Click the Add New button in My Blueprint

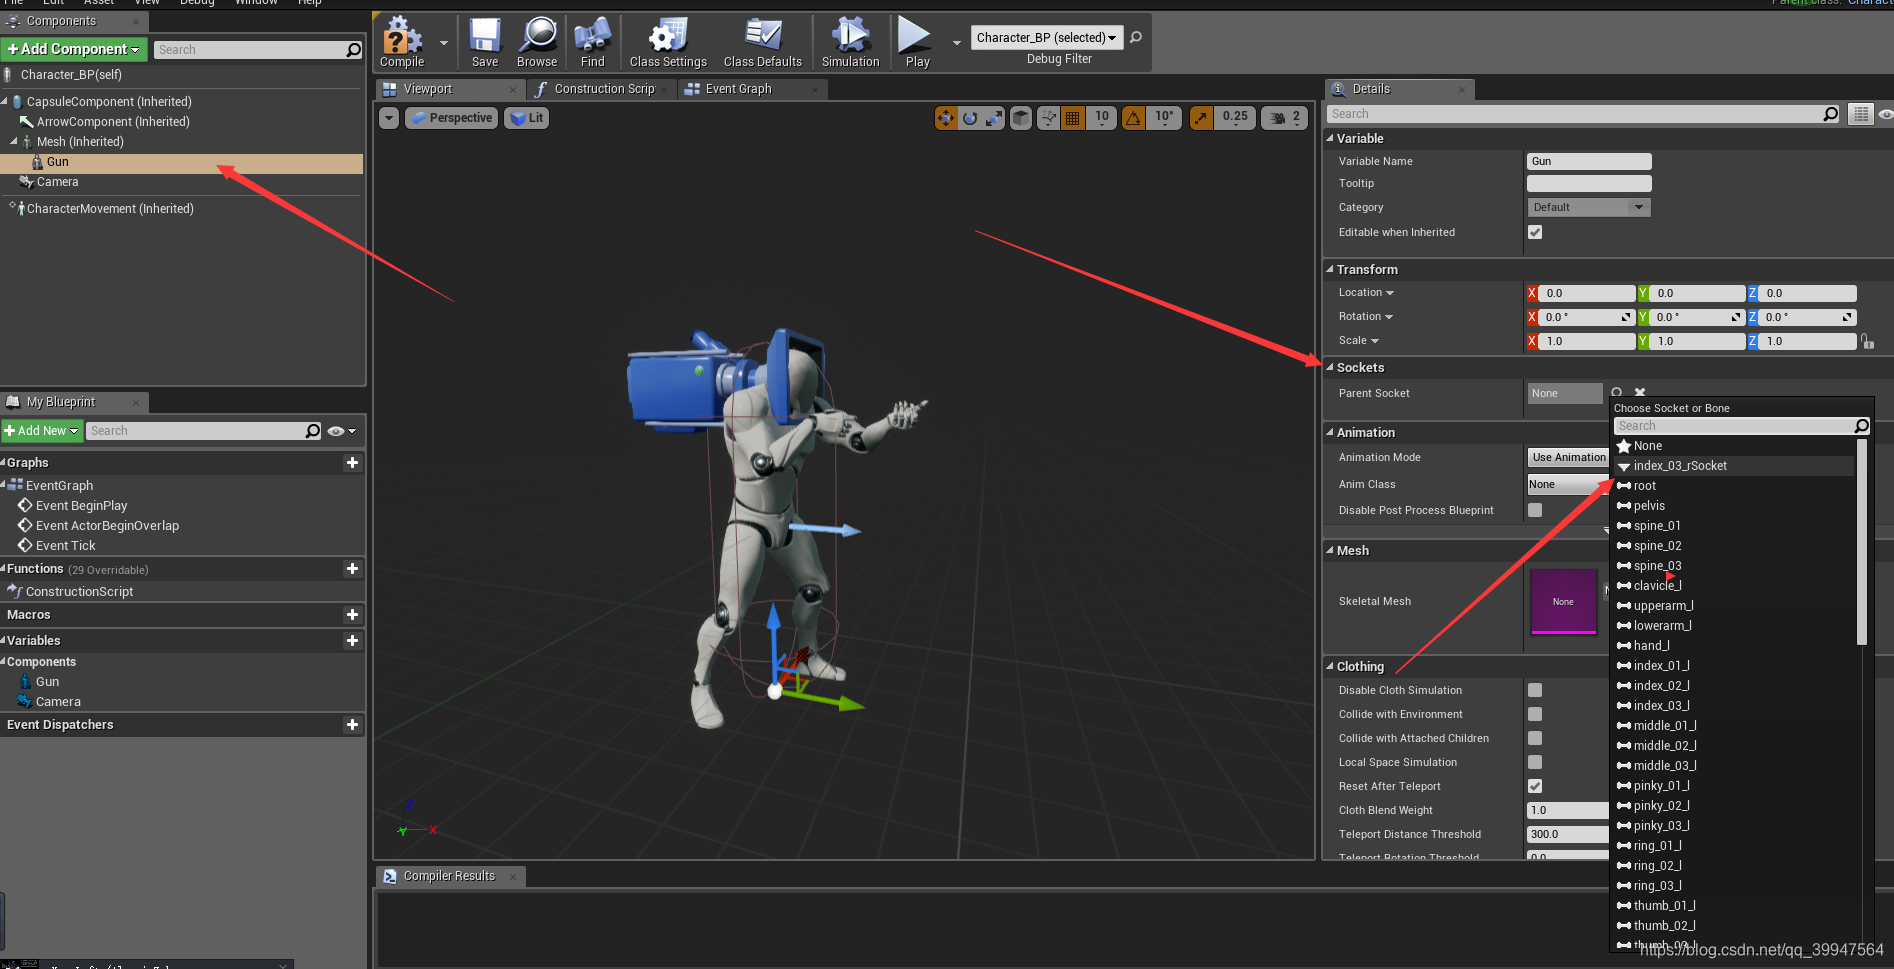(x=41, y=431)
